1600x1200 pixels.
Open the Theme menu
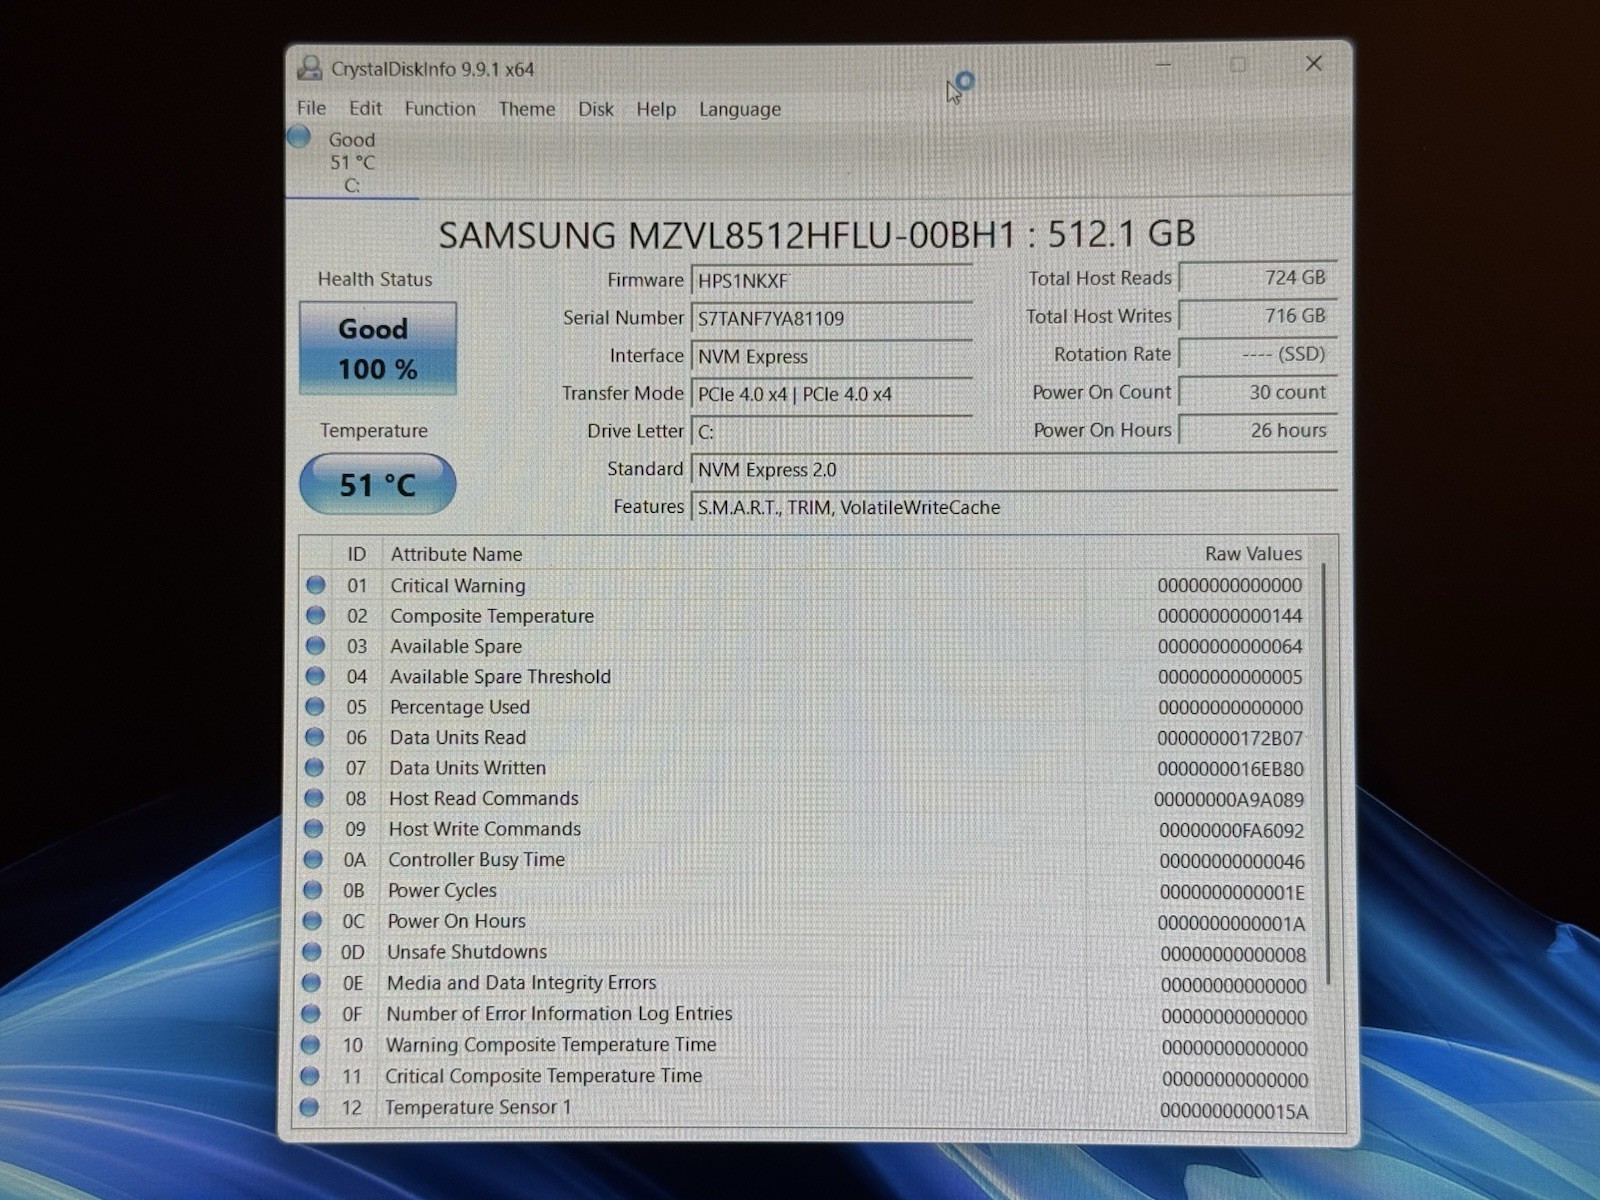pyautogui.click(x=527, y=108)
